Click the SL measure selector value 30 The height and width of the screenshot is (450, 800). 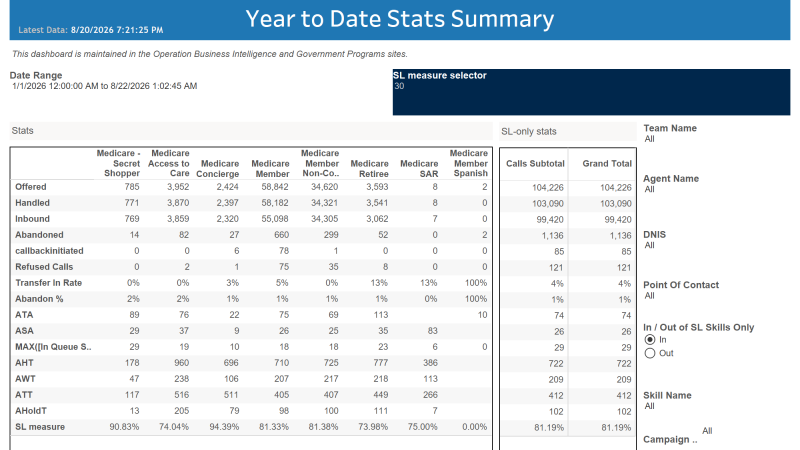(399, 86)
